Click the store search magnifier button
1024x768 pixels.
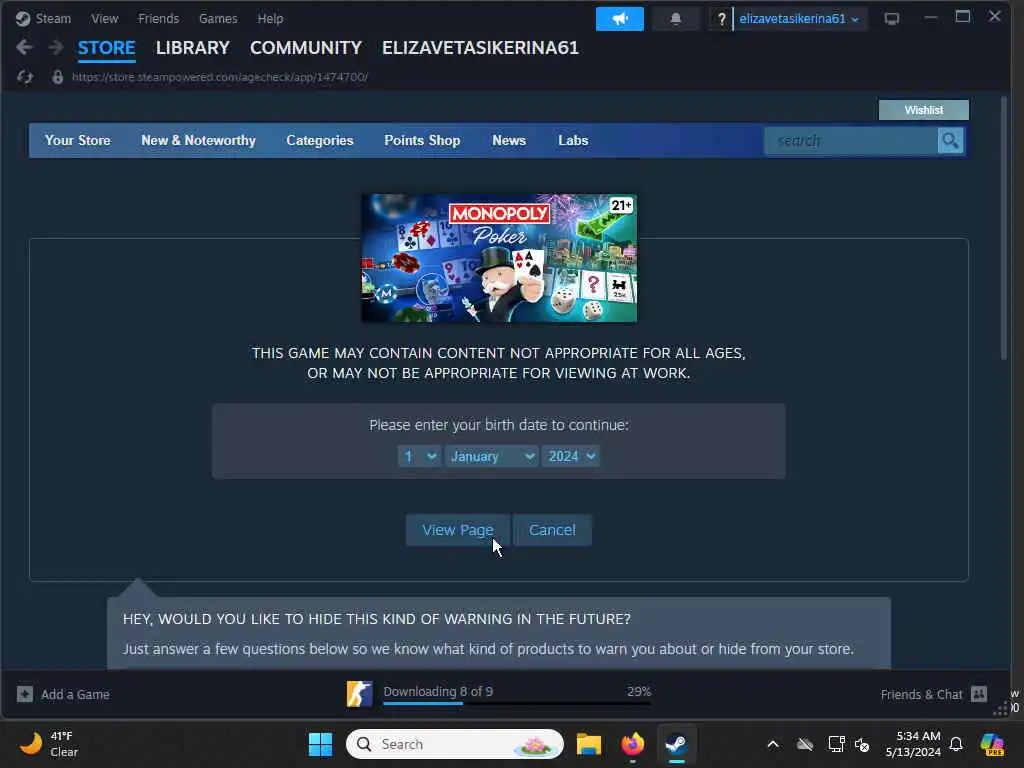(950, 140)
